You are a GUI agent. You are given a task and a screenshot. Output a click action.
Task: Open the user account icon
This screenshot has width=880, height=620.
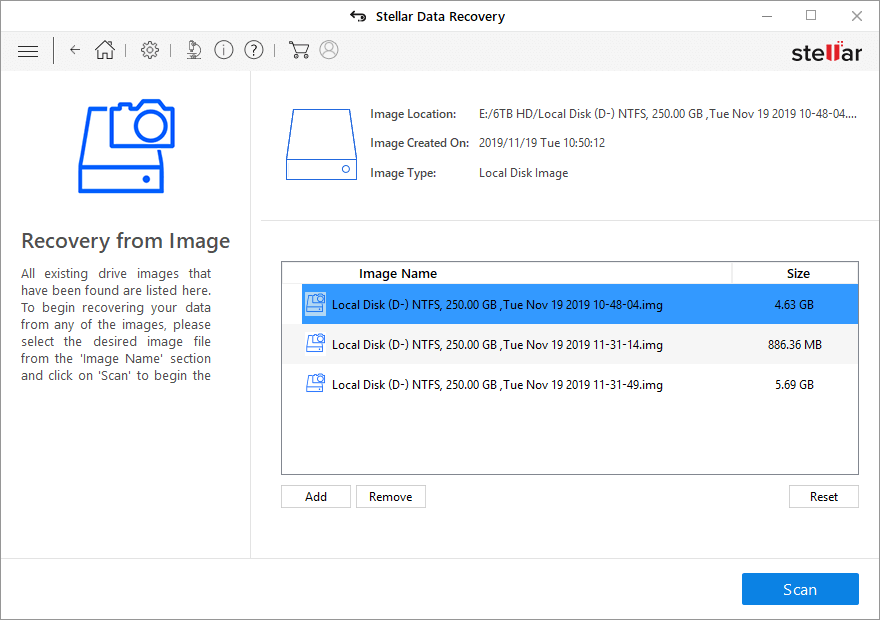[x=329, y=50]
